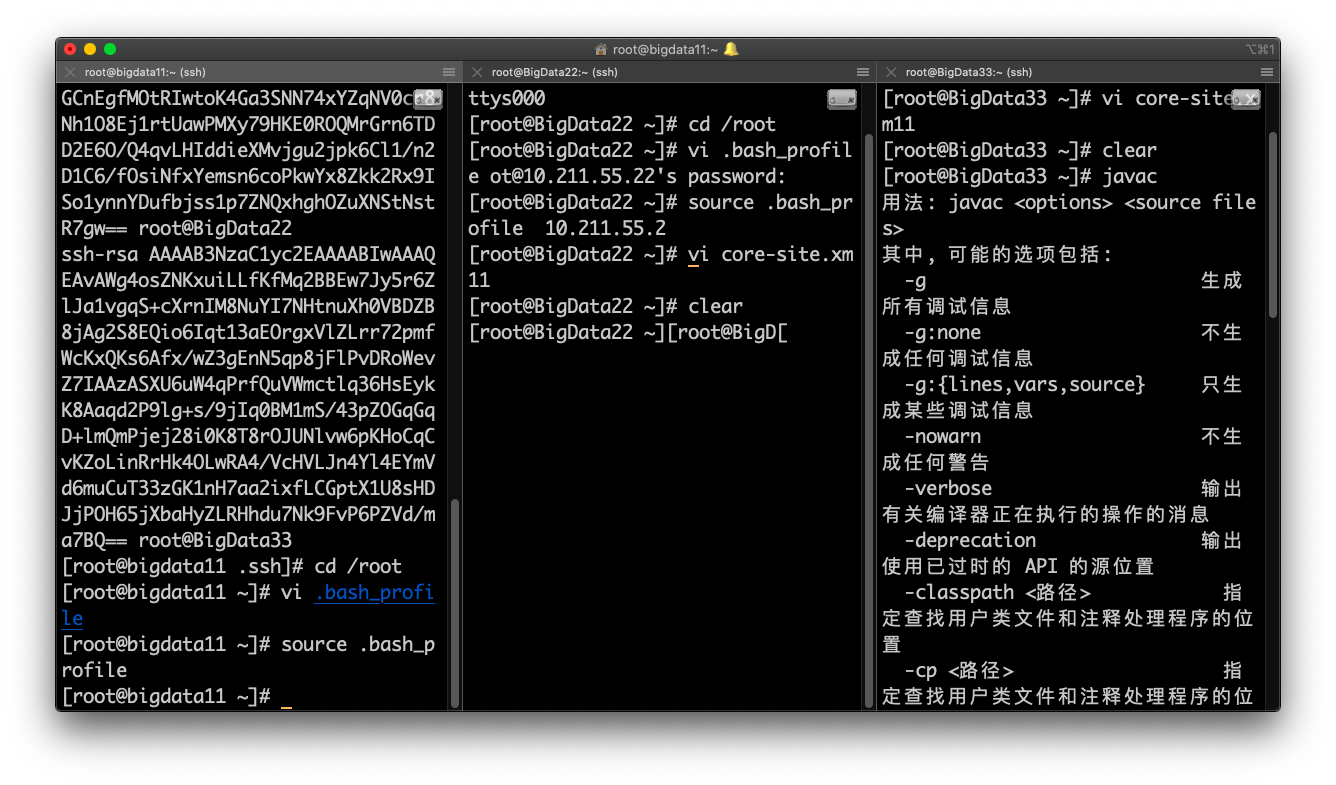Viewport: 1336px width, 785px height.
Task: Close the root@bigdata11 pane with its X
Action: click(x=70, y=72)
